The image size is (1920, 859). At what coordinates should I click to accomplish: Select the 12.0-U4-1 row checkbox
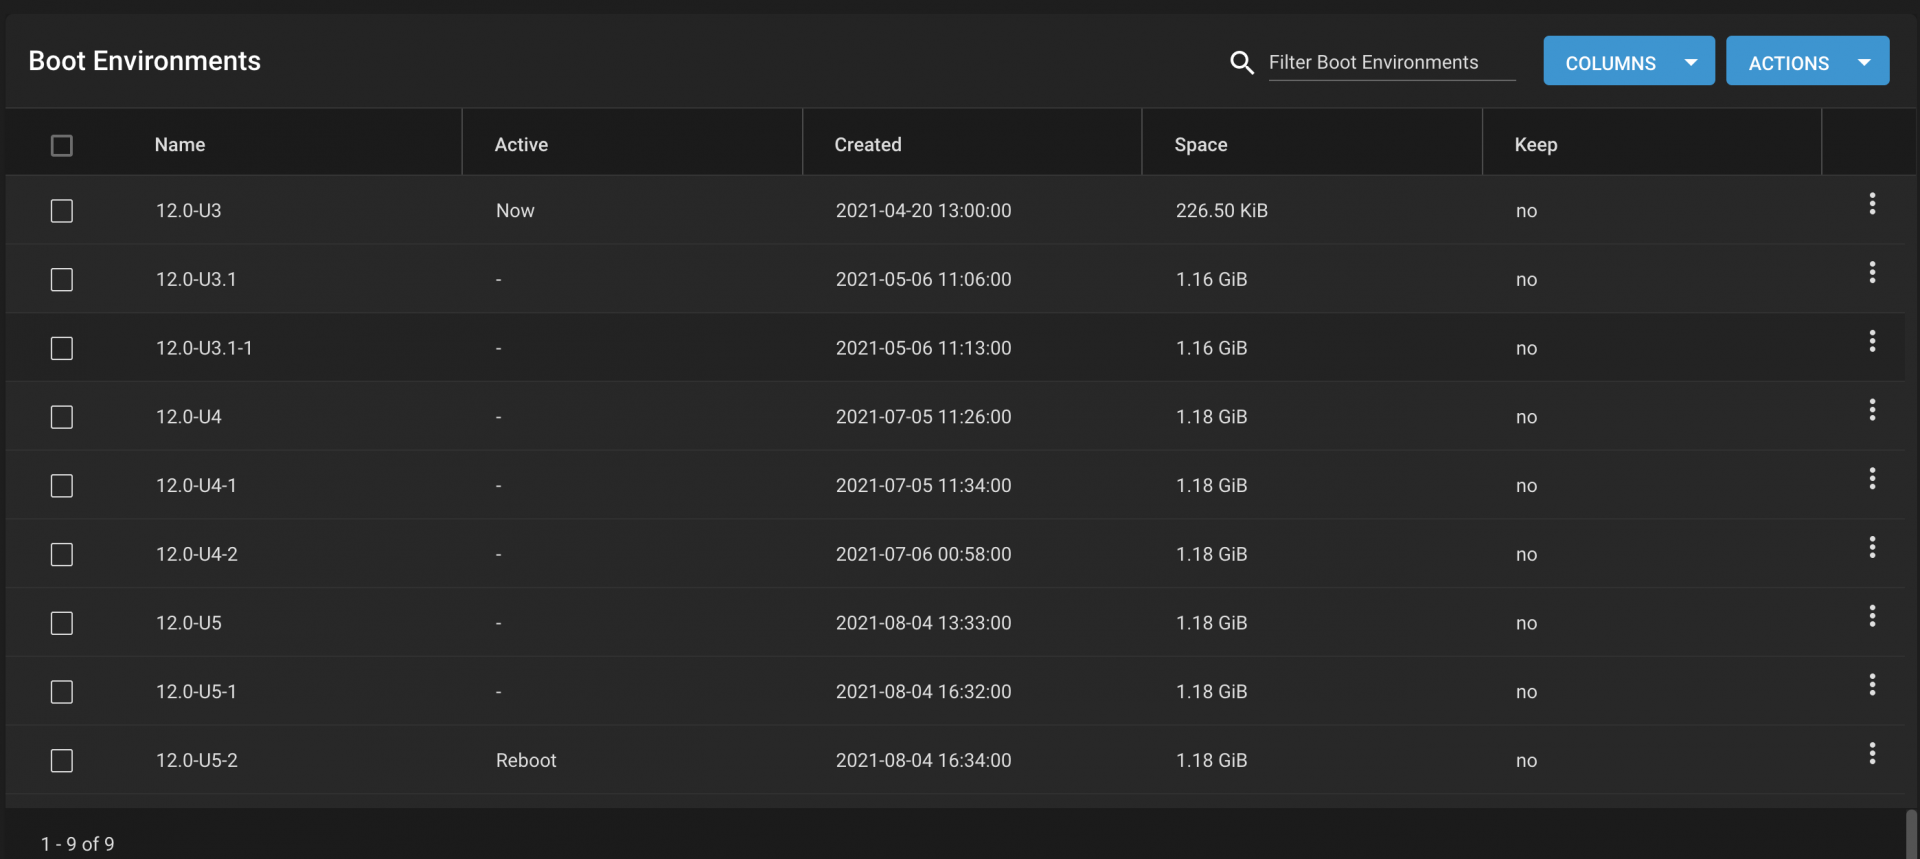[62, 486]
